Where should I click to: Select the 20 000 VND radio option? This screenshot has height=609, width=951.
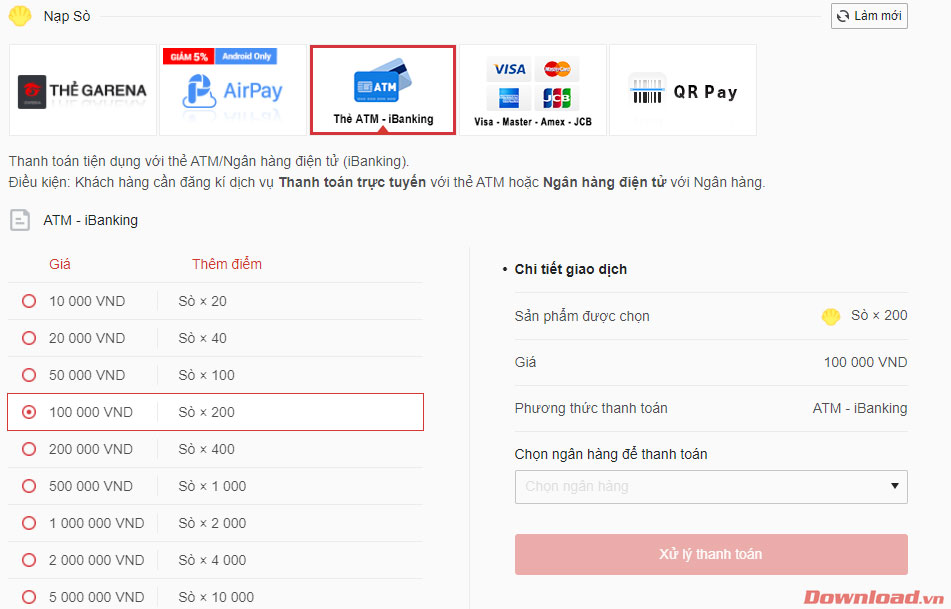tap(29, 338)
